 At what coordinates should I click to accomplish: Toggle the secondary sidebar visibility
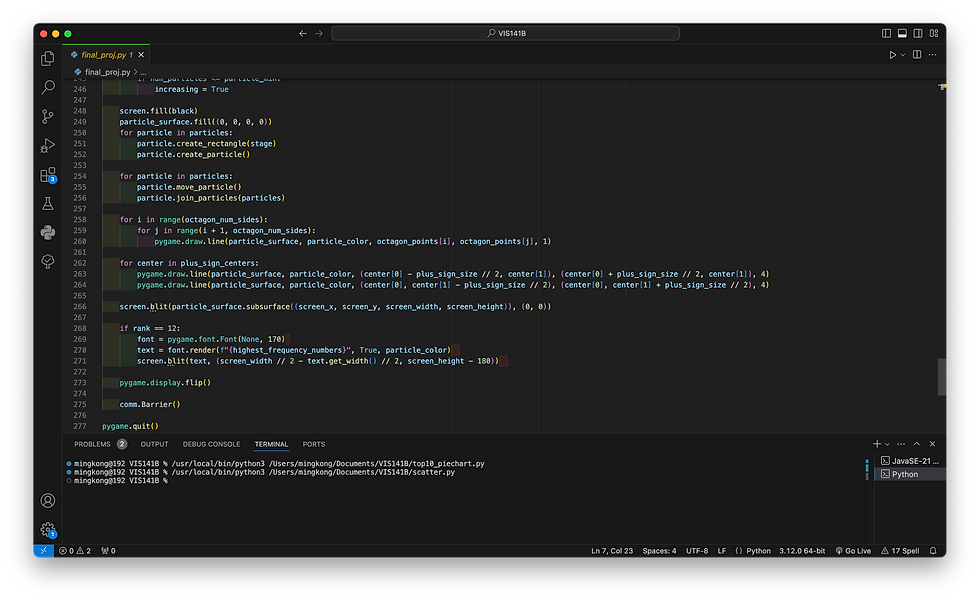[918, 33]
